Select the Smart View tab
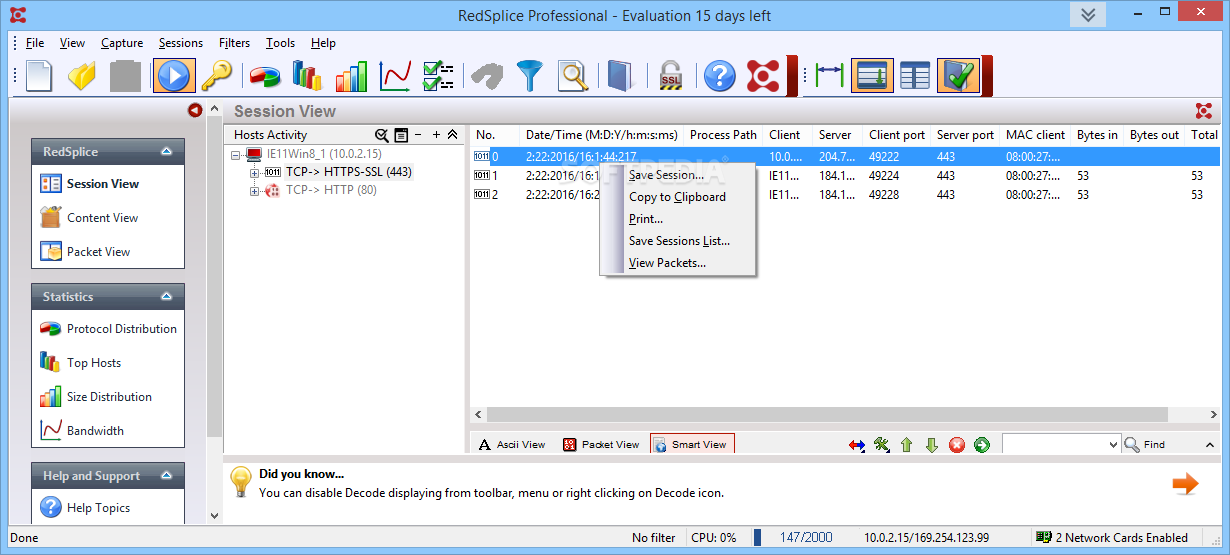 pos(692,444)
